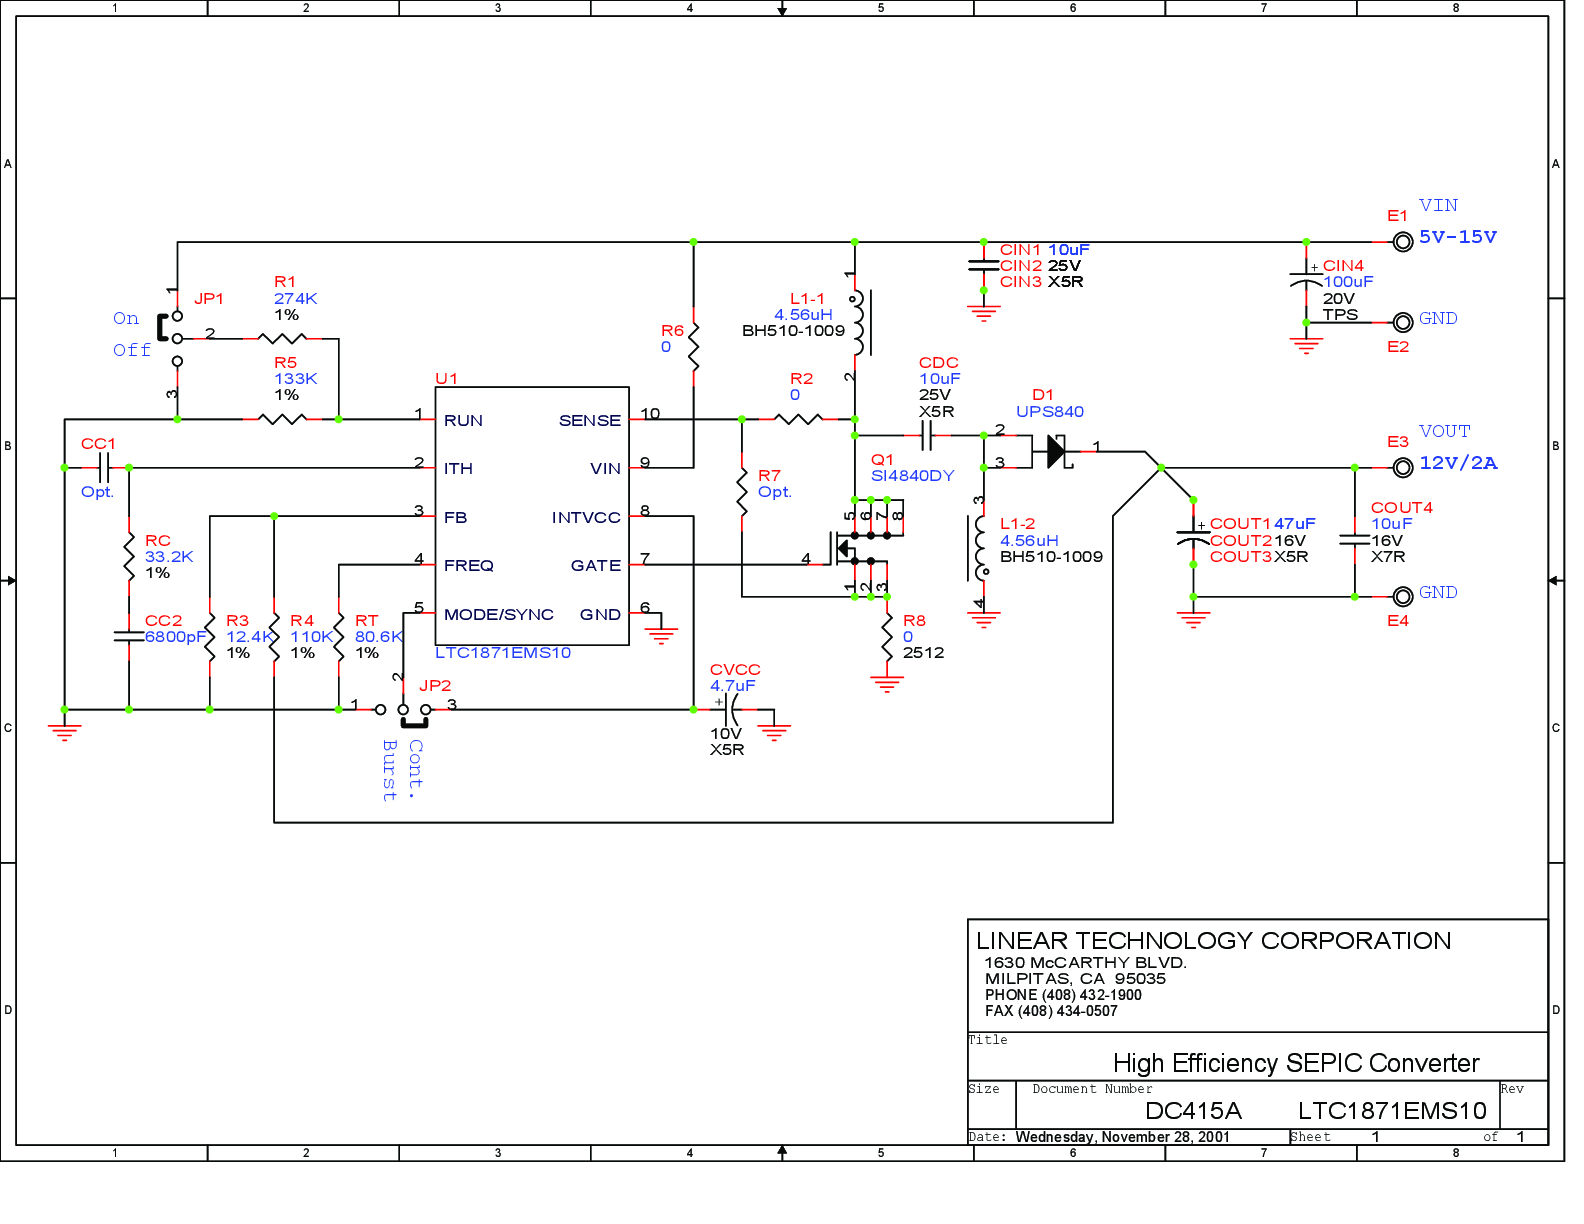Click the D1 UPS840 diode symbol
The width and height of the screenshot is (1584, 1224).
pyautogui.click(x=1058, y=452)
